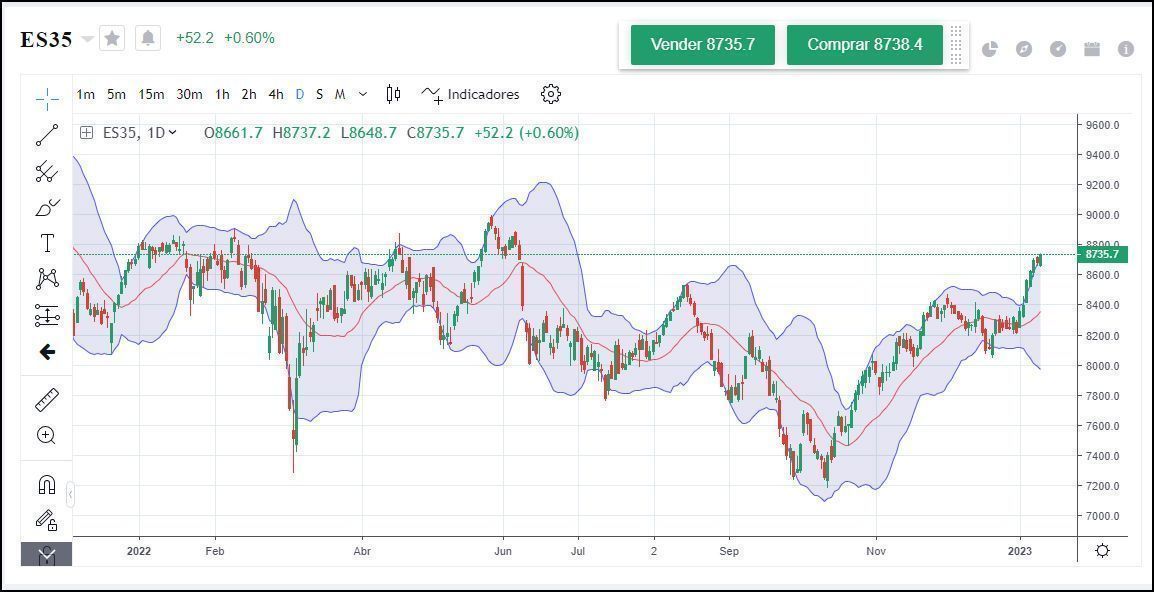Choose the XABCD pattern tool
Screen dimensions: 1154x592
pos(45,278)
